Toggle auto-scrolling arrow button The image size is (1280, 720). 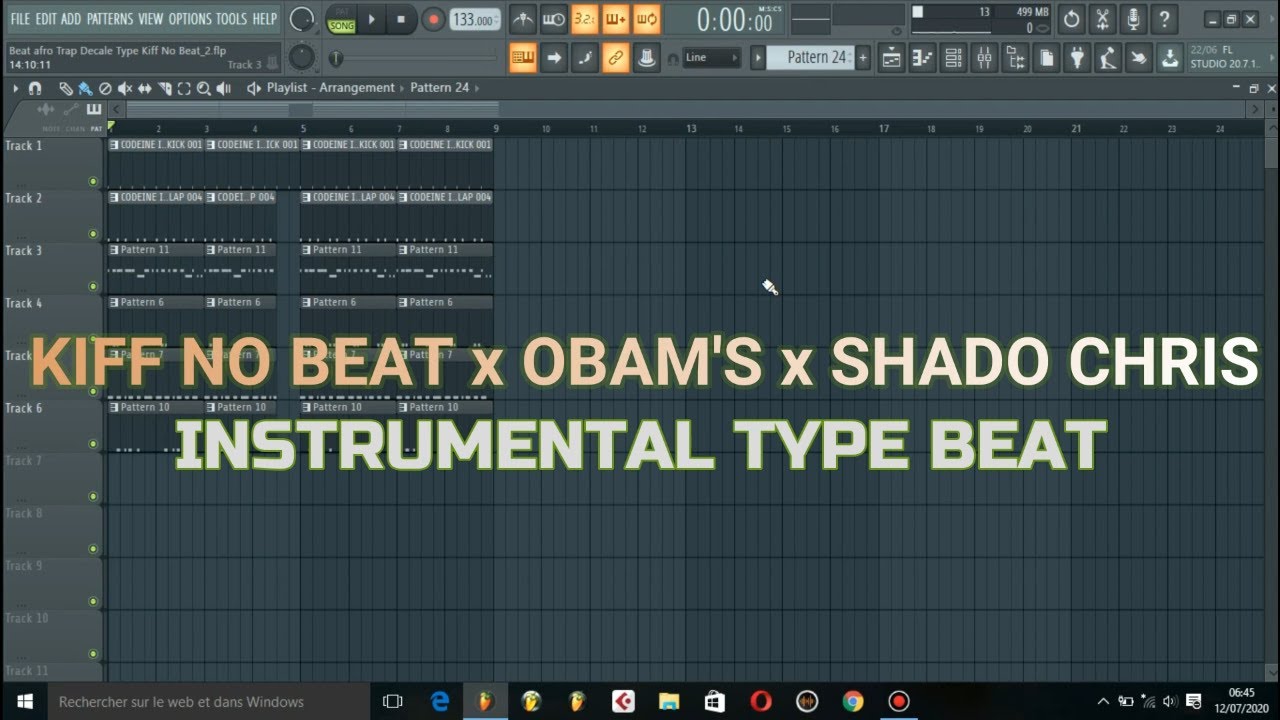(x=553, y=58)
